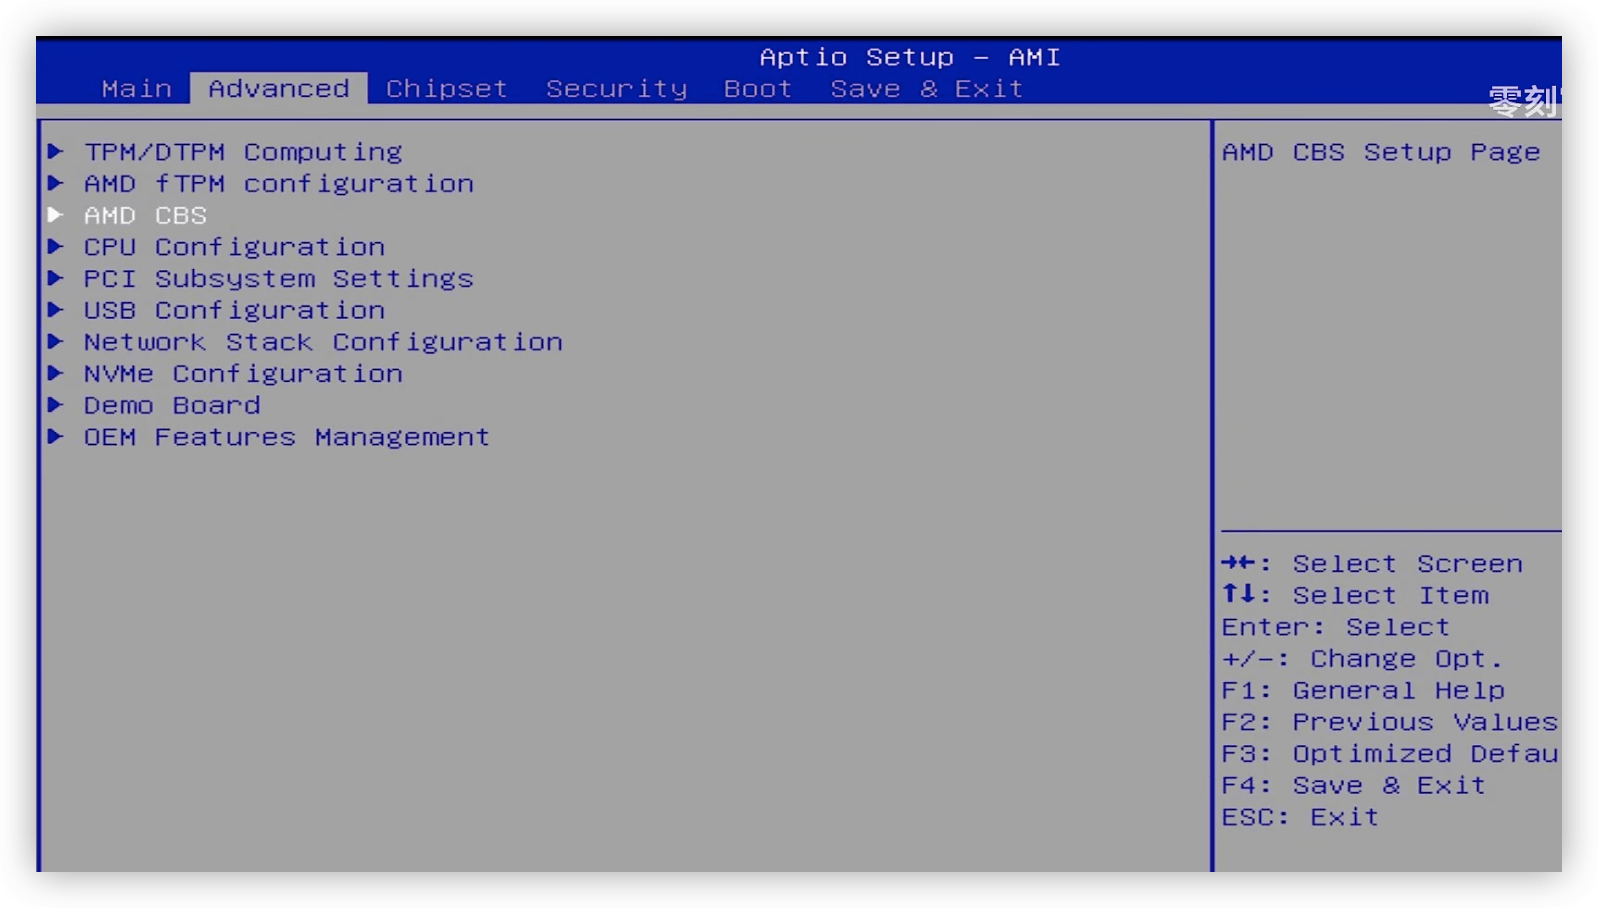1598x908 pixels.
Task: Go to the Security tab
Action: click(x=617, y=89)
